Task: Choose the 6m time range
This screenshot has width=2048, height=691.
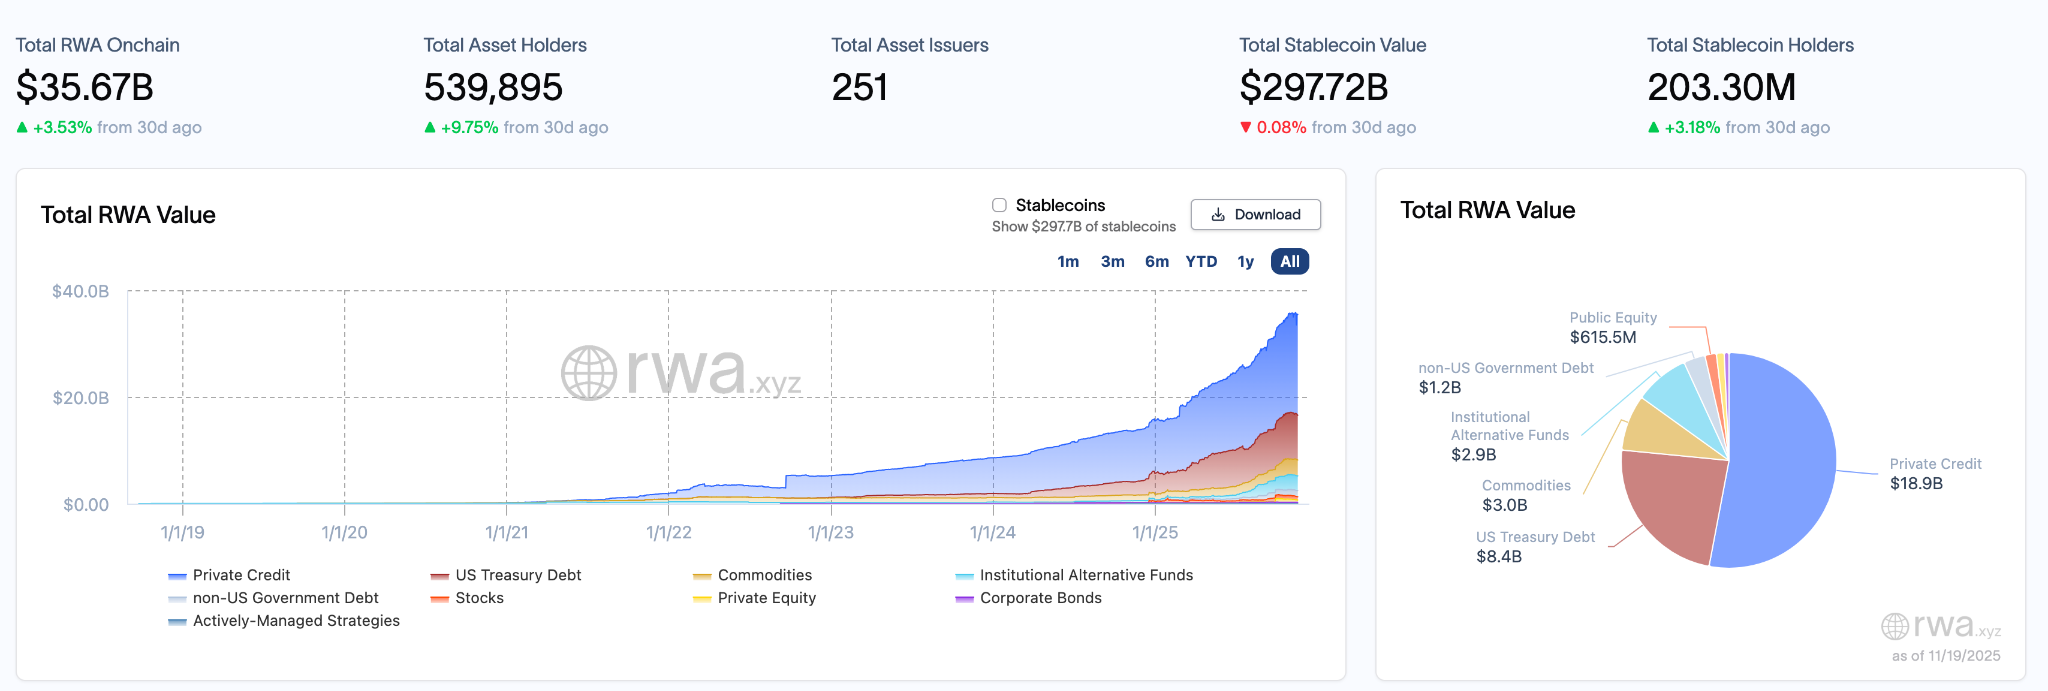Action: 1156,262
